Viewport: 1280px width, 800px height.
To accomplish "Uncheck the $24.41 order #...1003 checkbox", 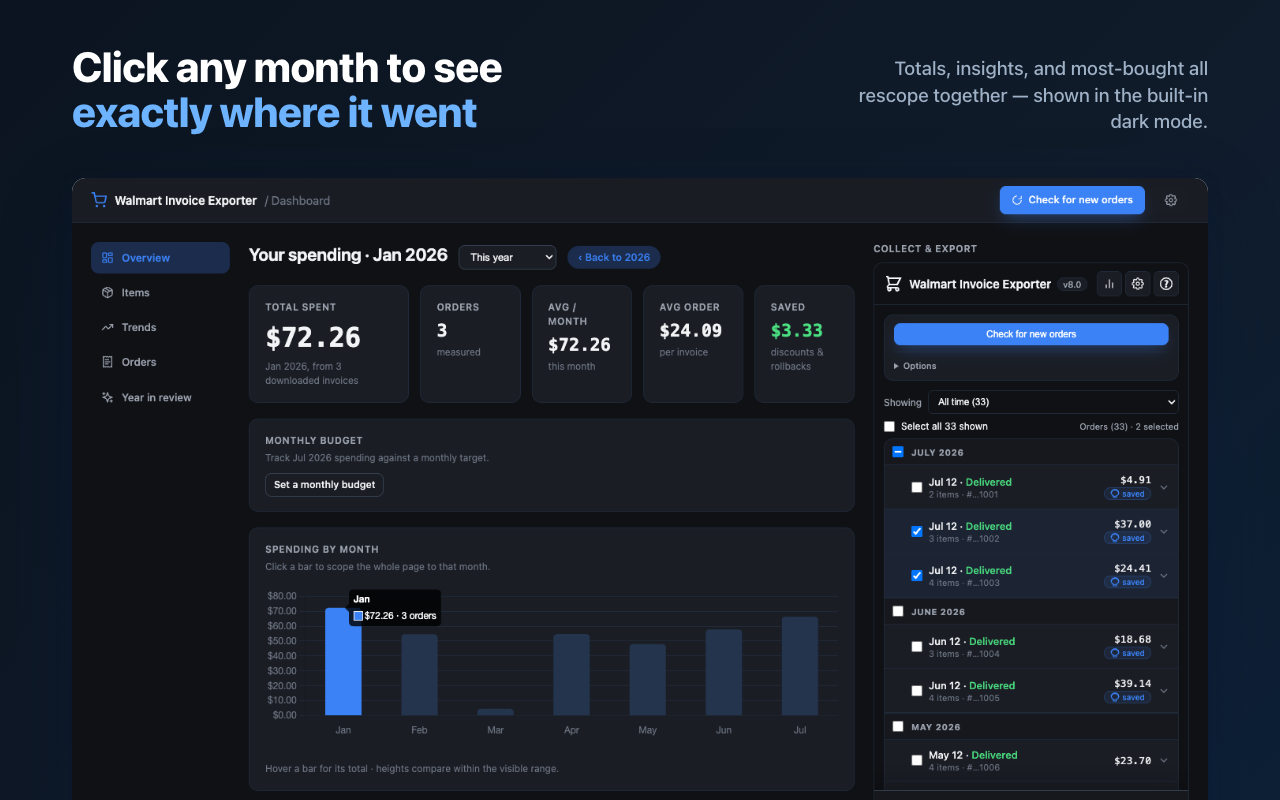I will (x=917, y=576).
